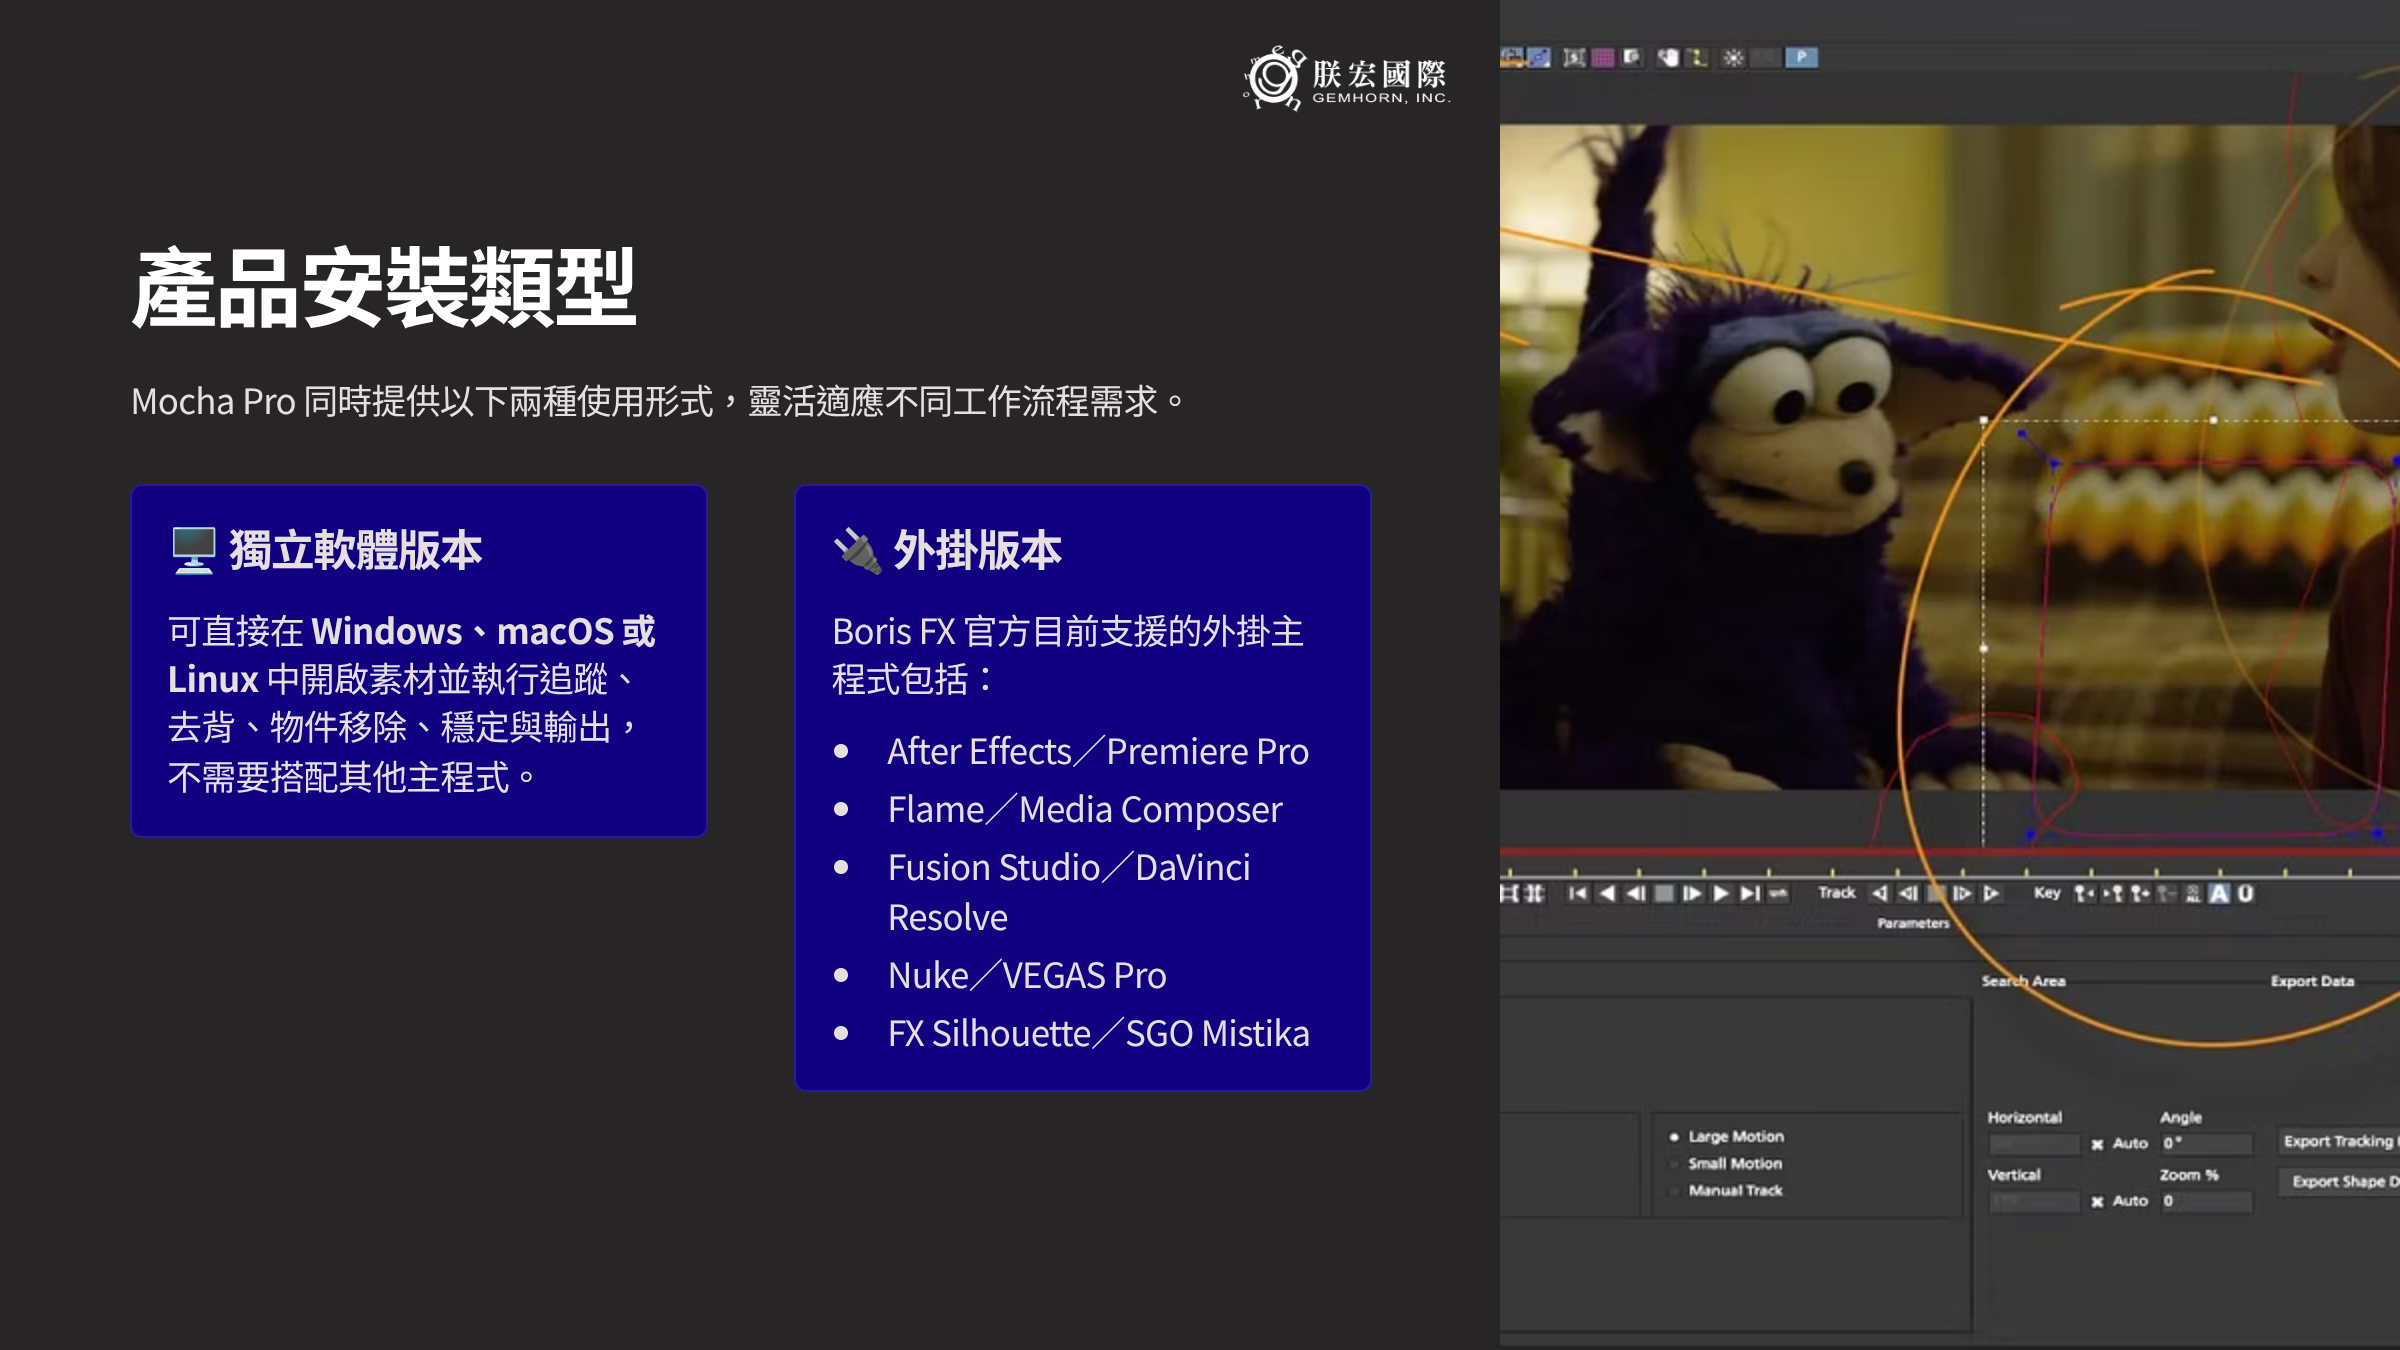Click the sun-shaped brightness icon

1733,58
